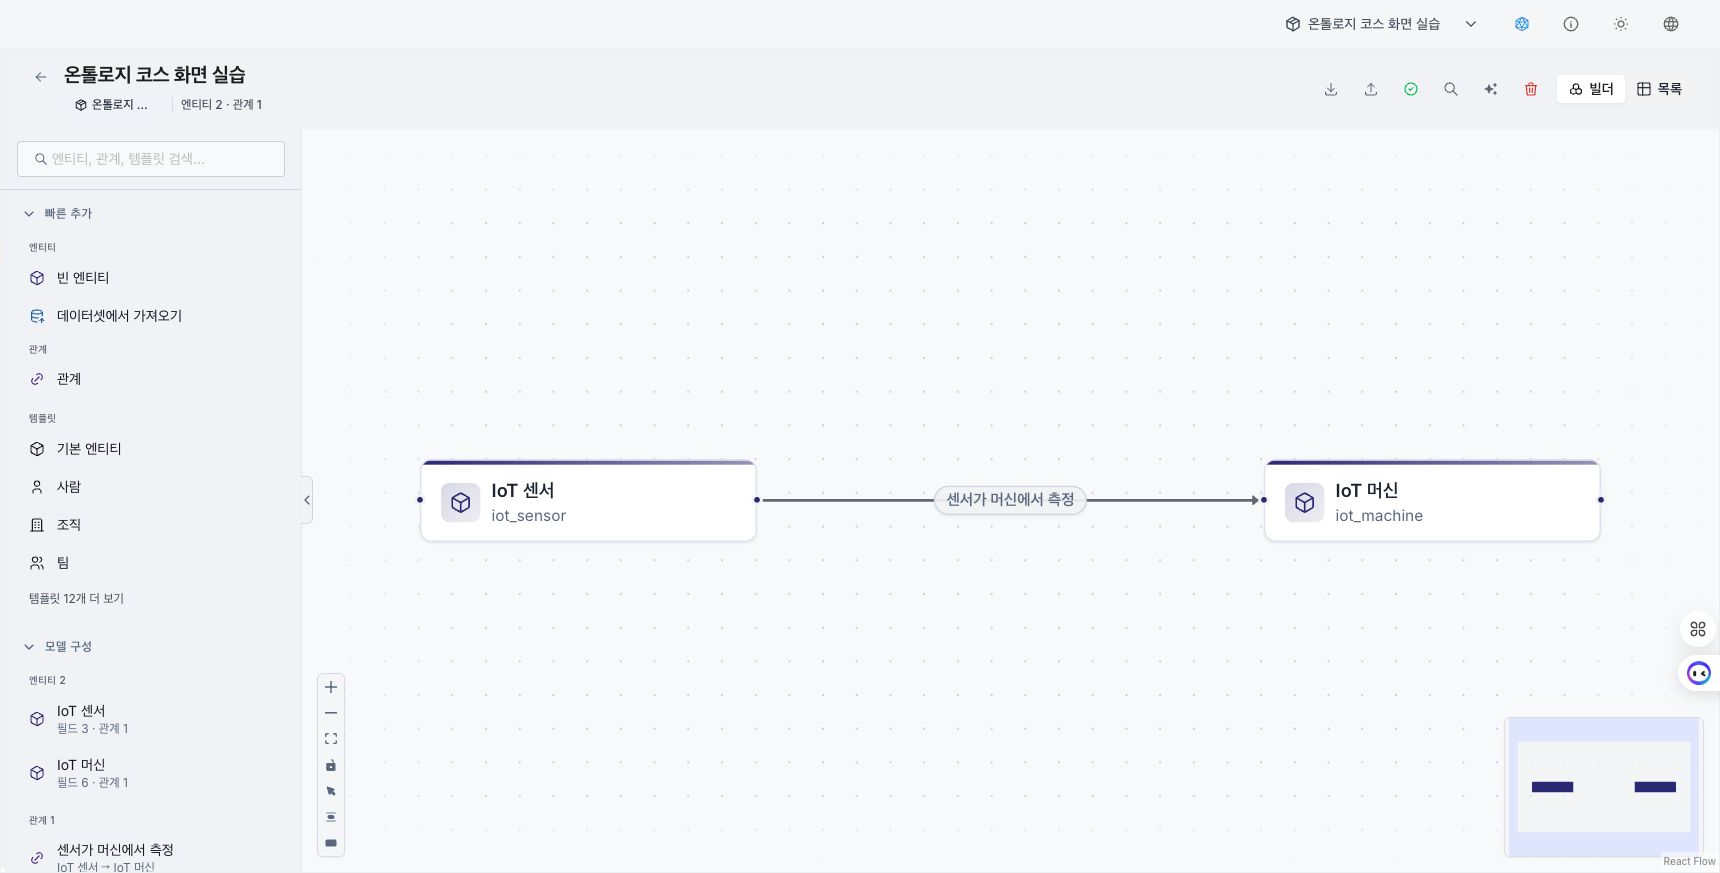Click the download icon in top toolbar
Screen dimensions: 1720x873
coord(1331,89)
